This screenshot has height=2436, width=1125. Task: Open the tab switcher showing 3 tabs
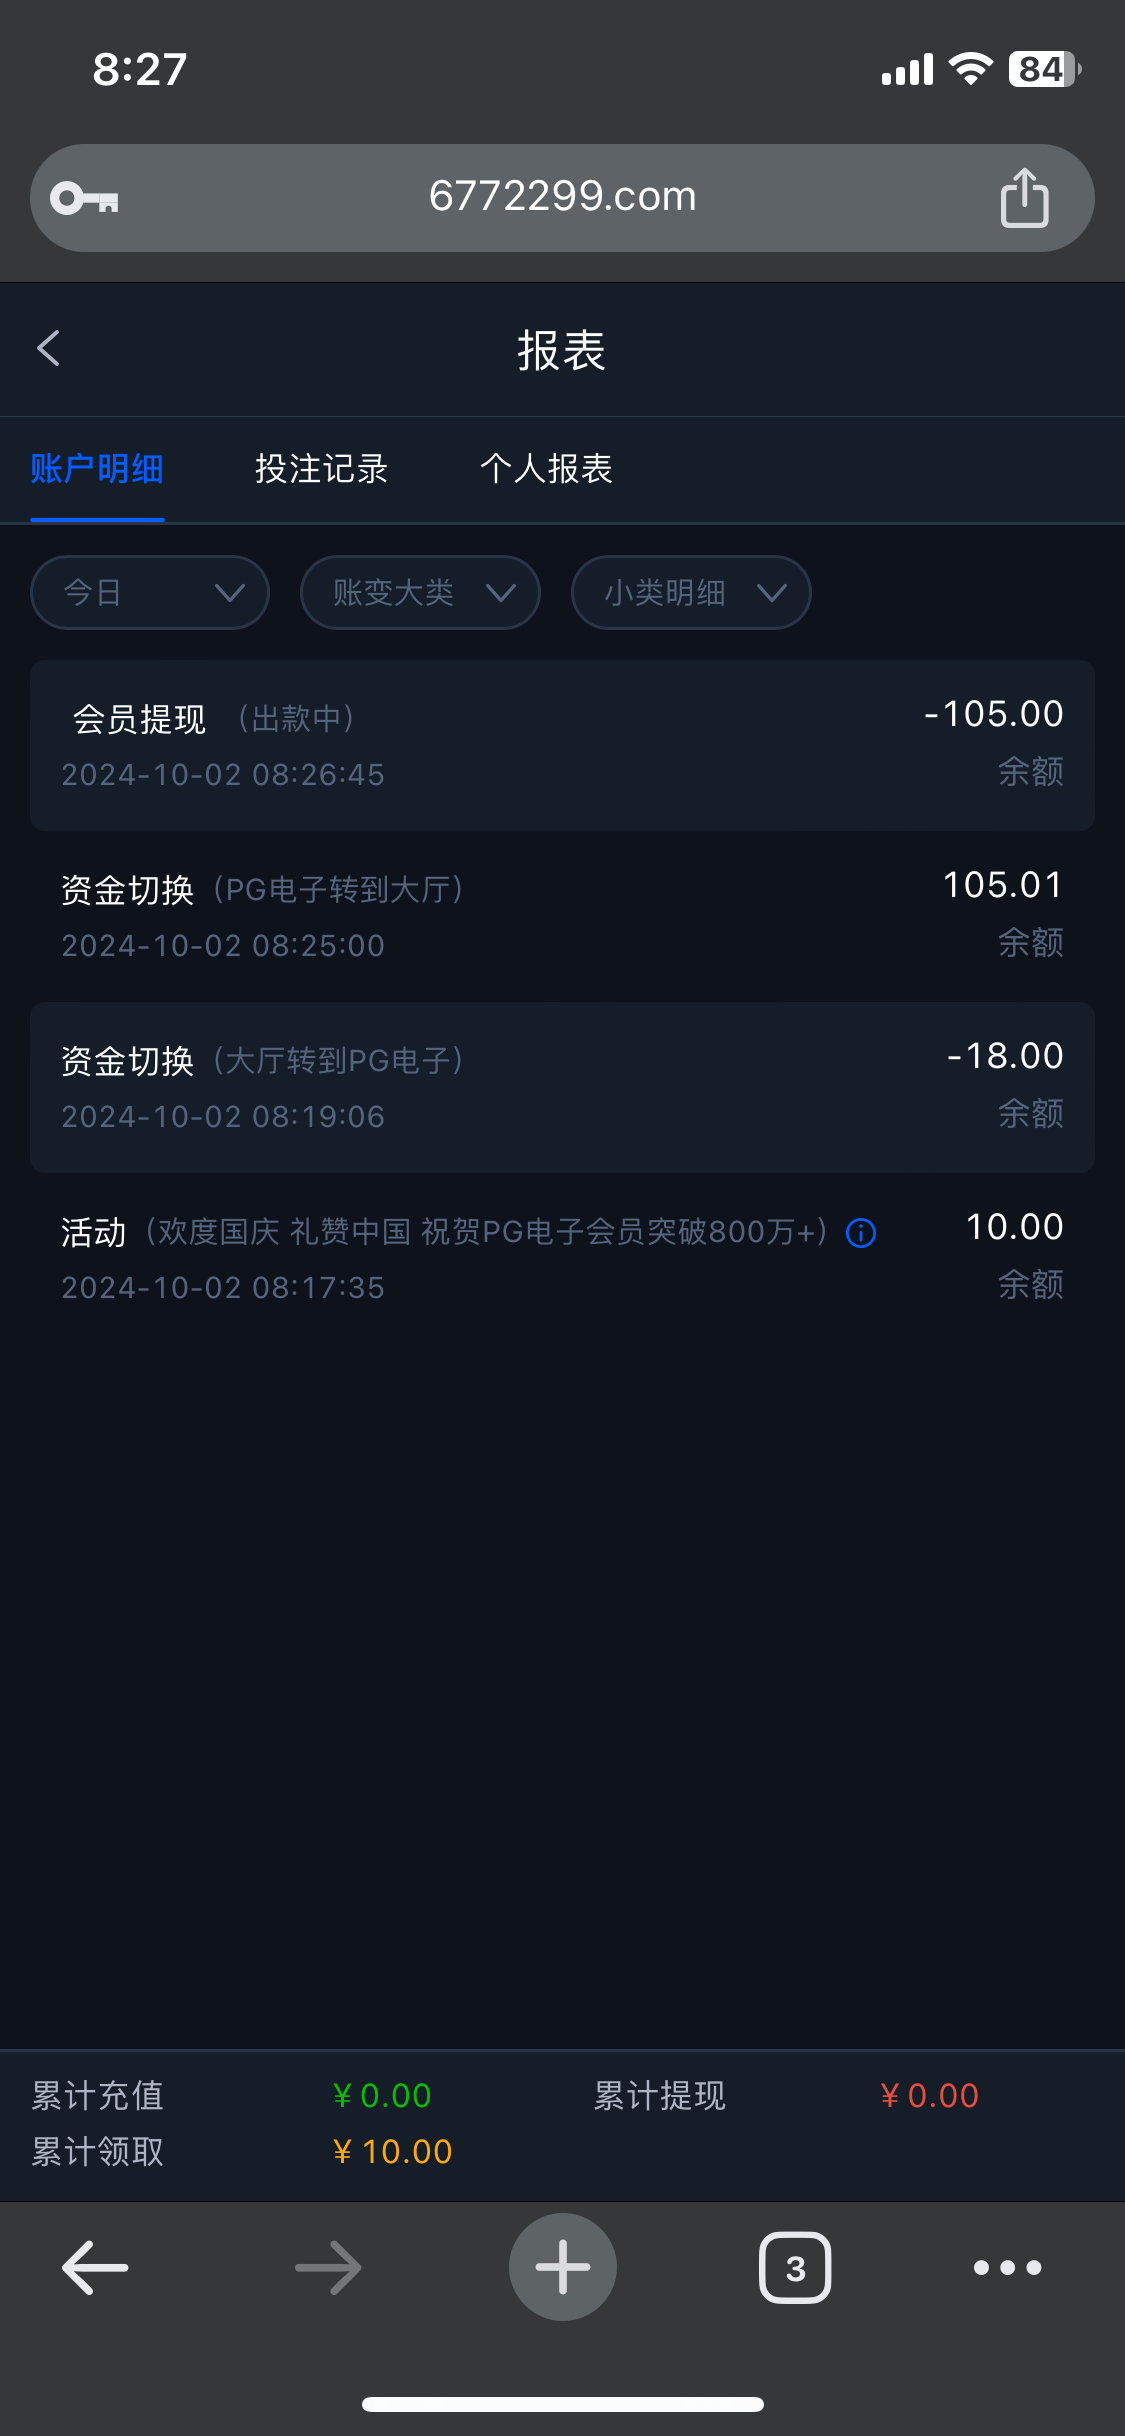tap(795, 2267)
